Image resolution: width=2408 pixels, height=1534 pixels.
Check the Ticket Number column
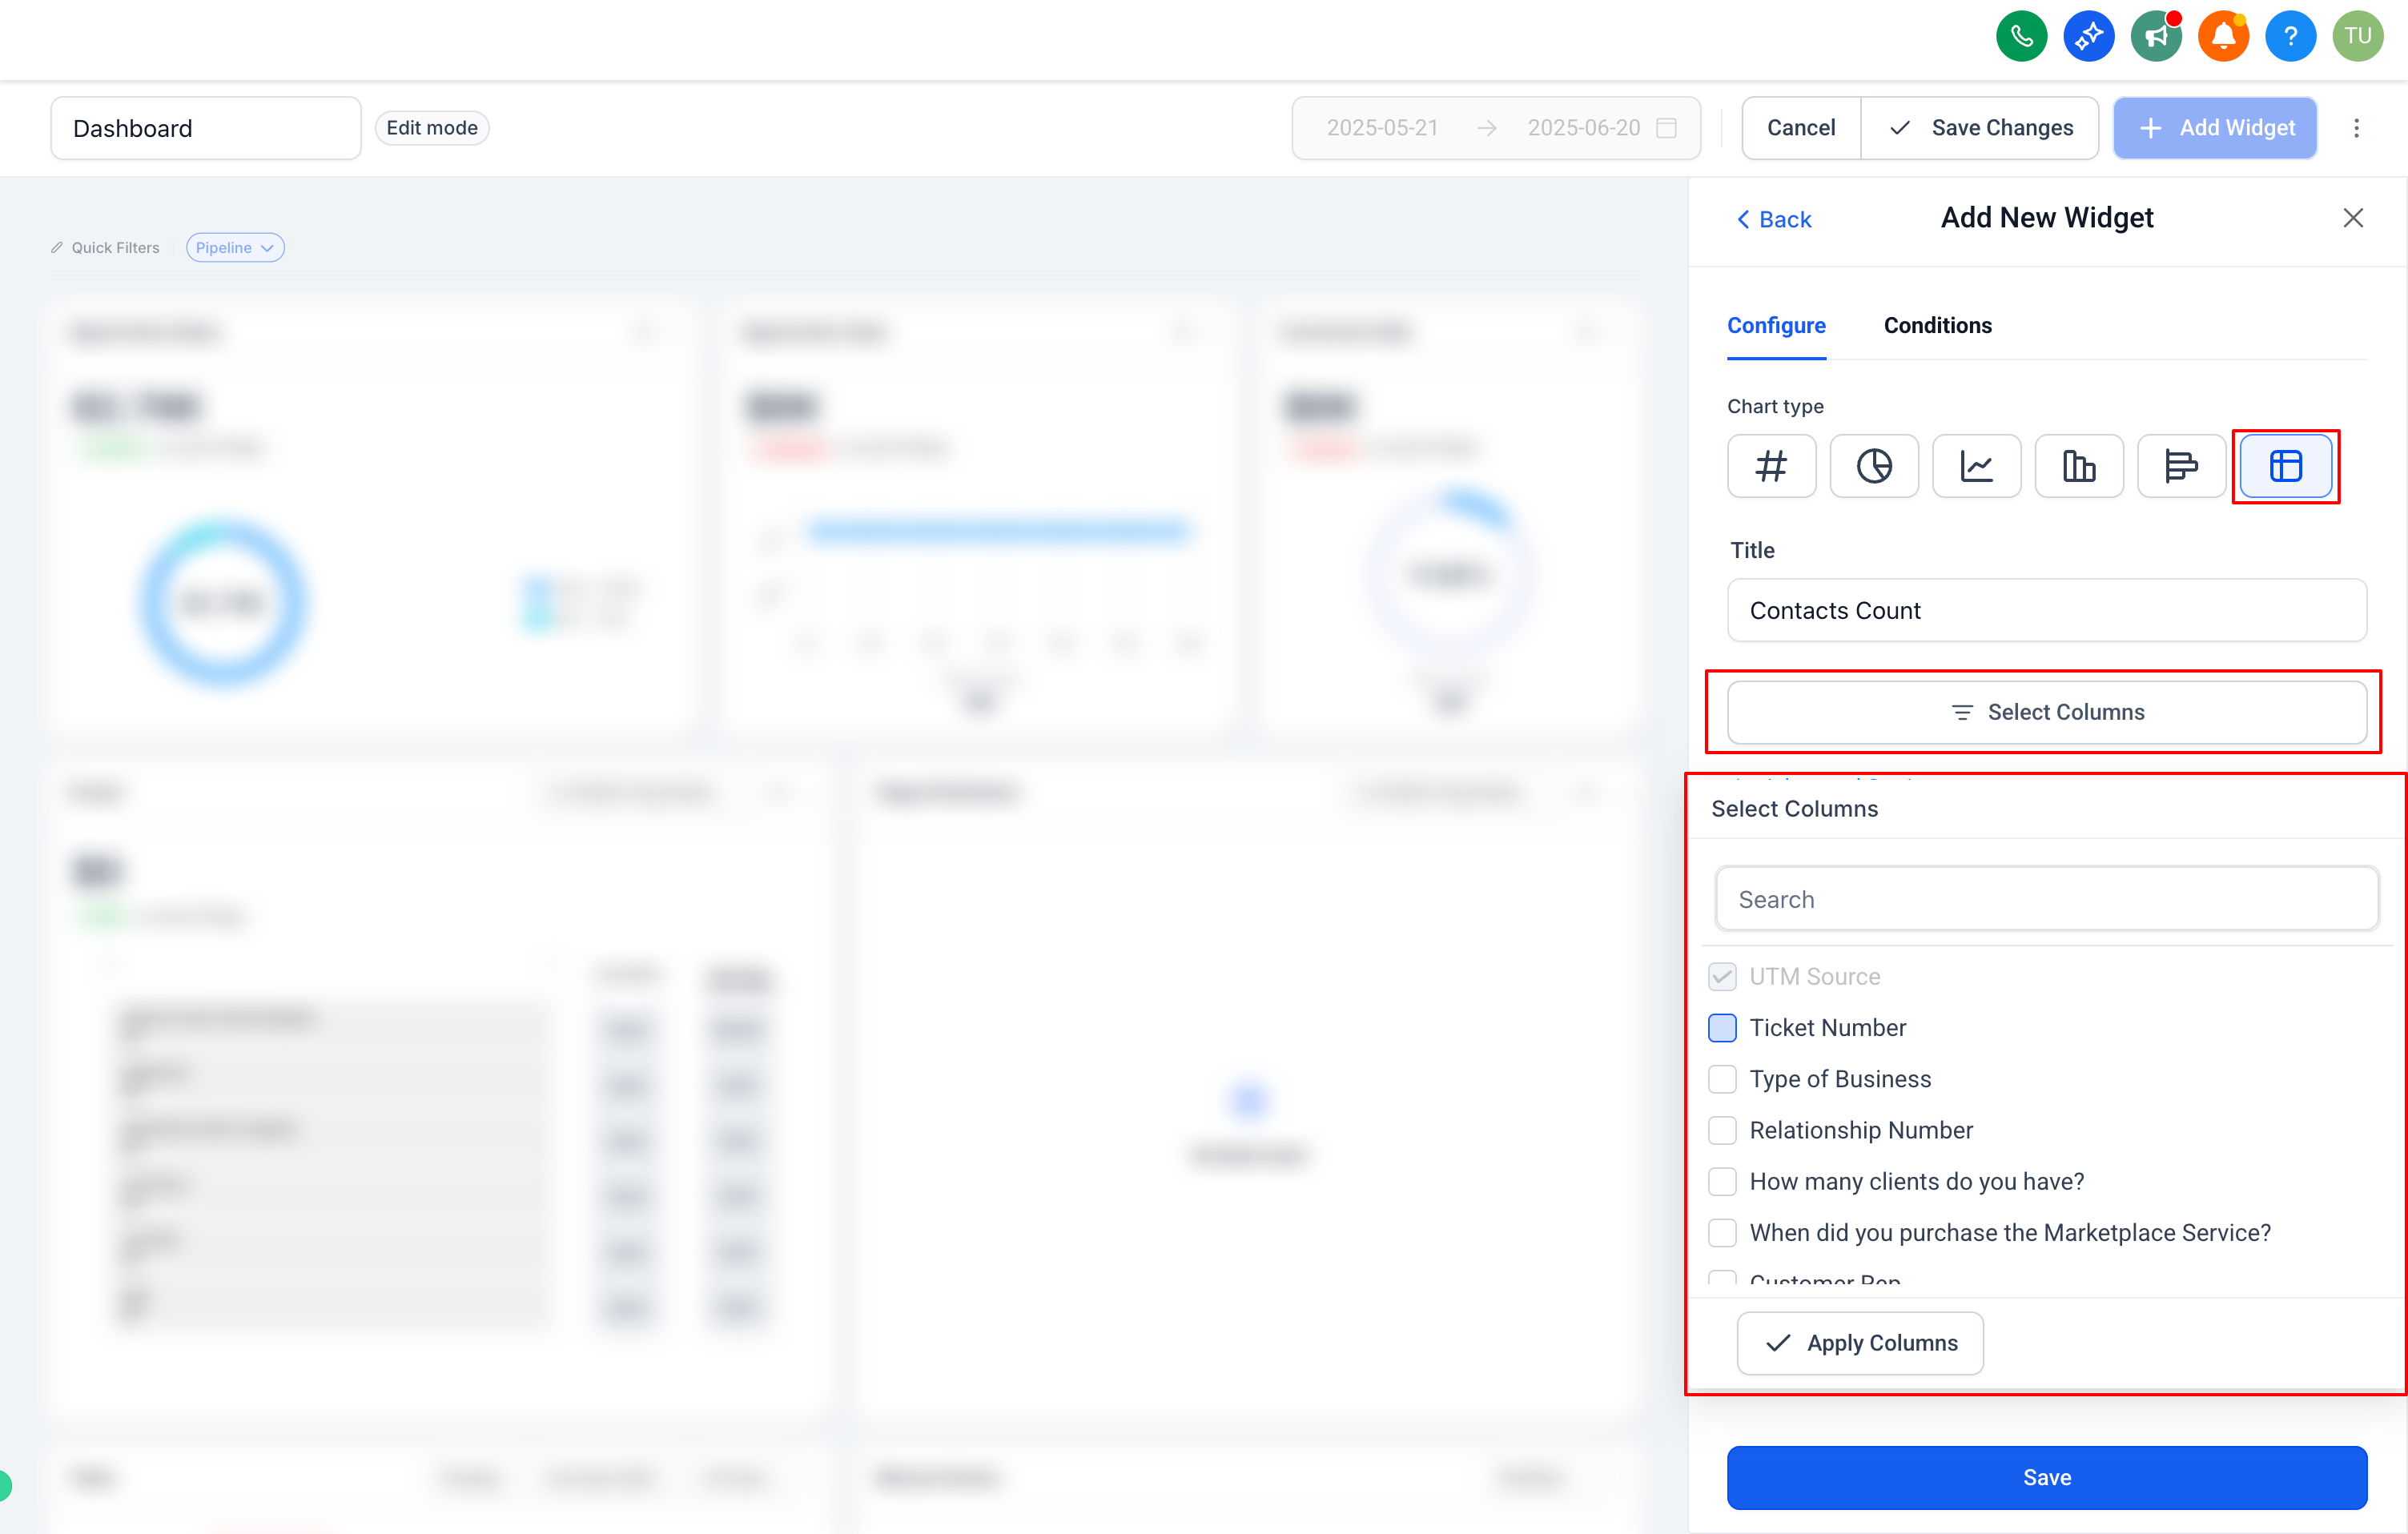coord(1722,1027)
